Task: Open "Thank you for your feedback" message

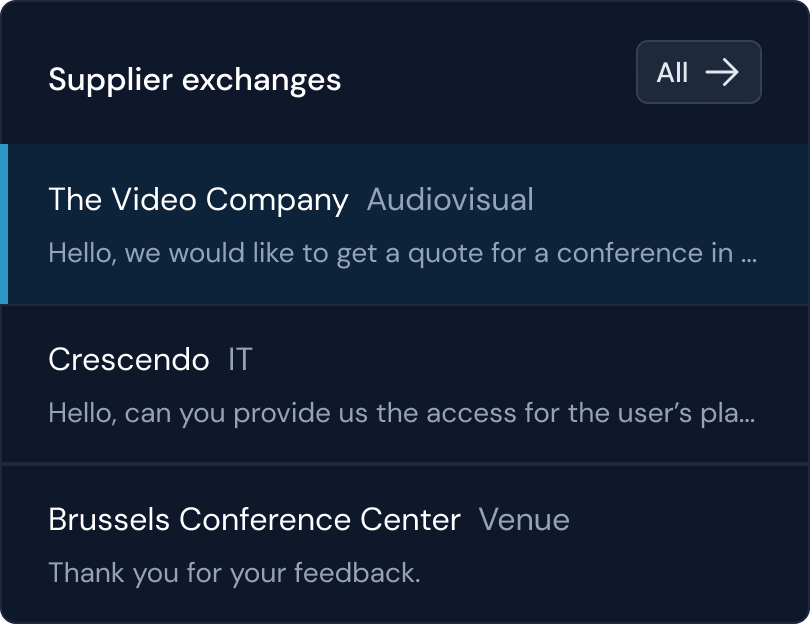Action: (x=234, y=573)
